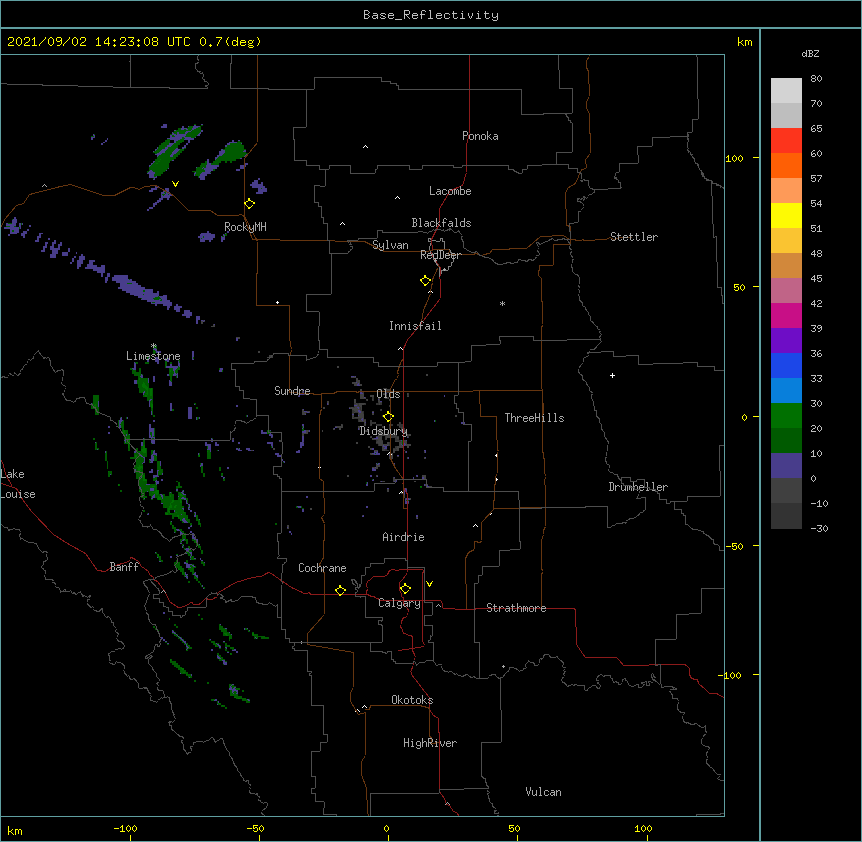This screenshot has height=842, width=862.
Task: Select the Stettler label
Action: click(x=634, y=237)
